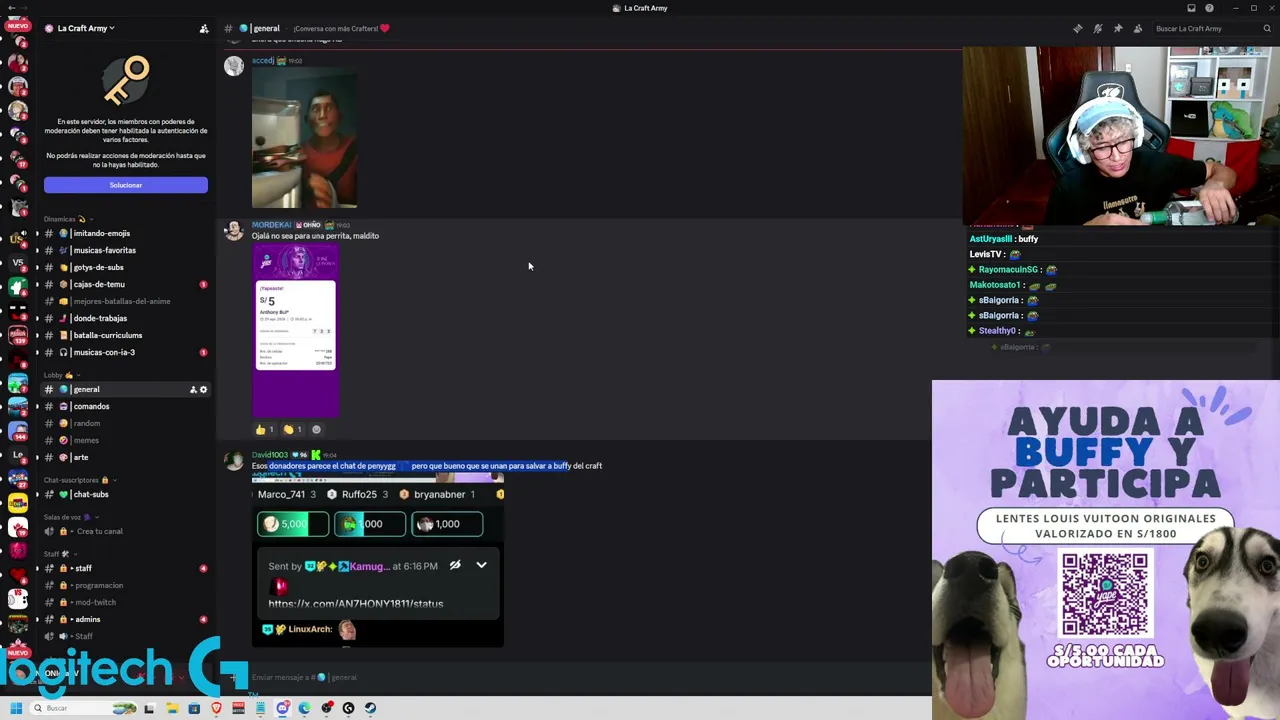Click the Solucionar button
Screen dimensions: 1280x720
tap(126, 185)
